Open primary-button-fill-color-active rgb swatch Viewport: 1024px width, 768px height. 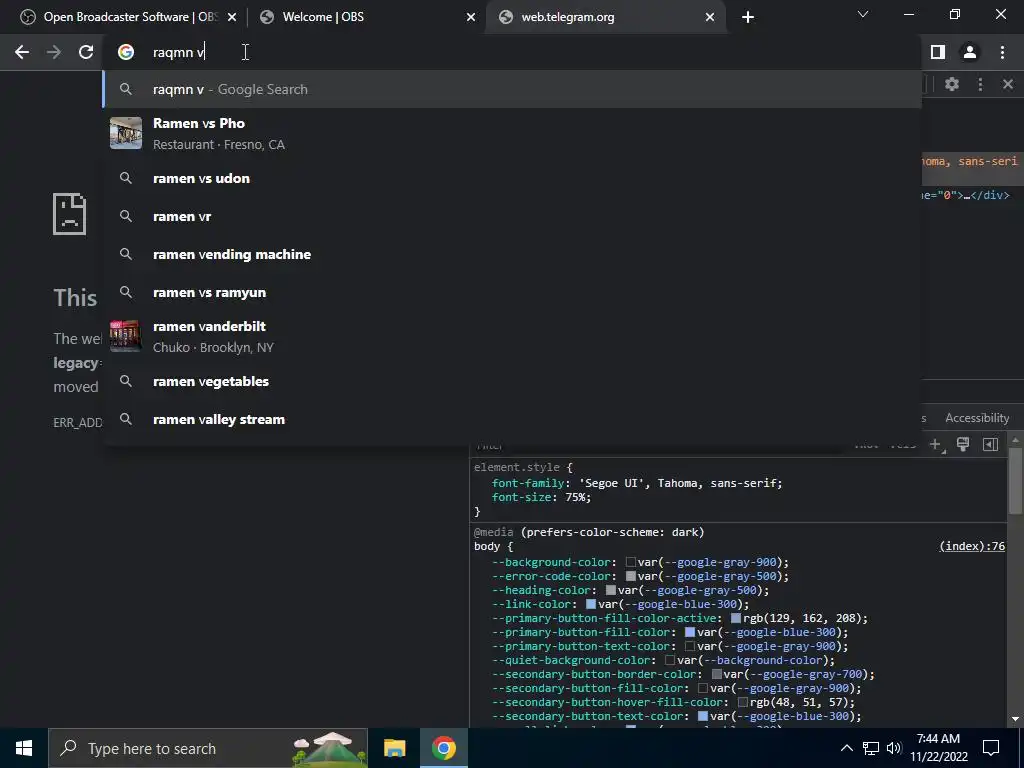tap(736, 618)
